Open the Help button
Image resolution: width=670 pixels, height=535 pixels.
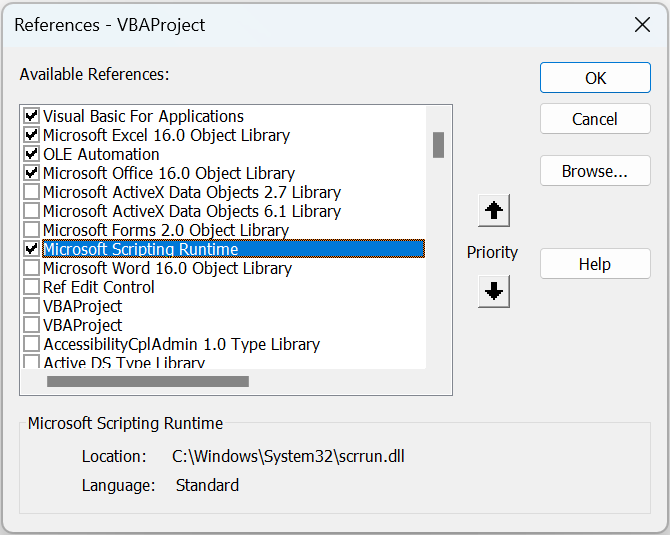pyautogui.click(x=595, y=264)
